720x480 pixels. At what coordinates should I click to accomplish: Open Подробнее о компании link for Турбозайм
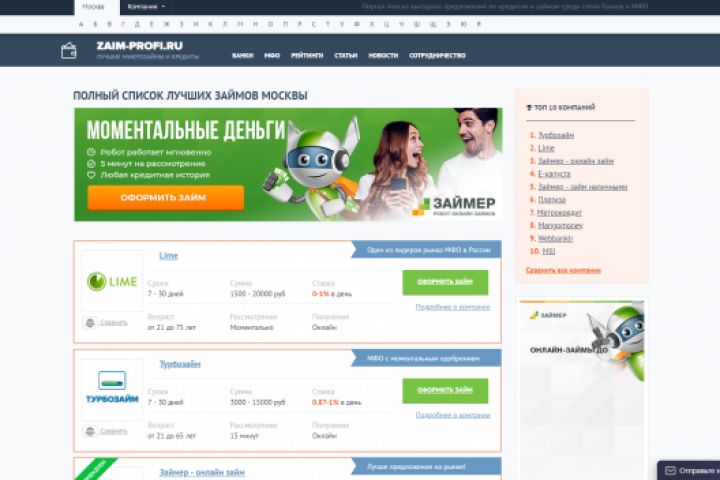pyautogui.click(x=453, y=415)
